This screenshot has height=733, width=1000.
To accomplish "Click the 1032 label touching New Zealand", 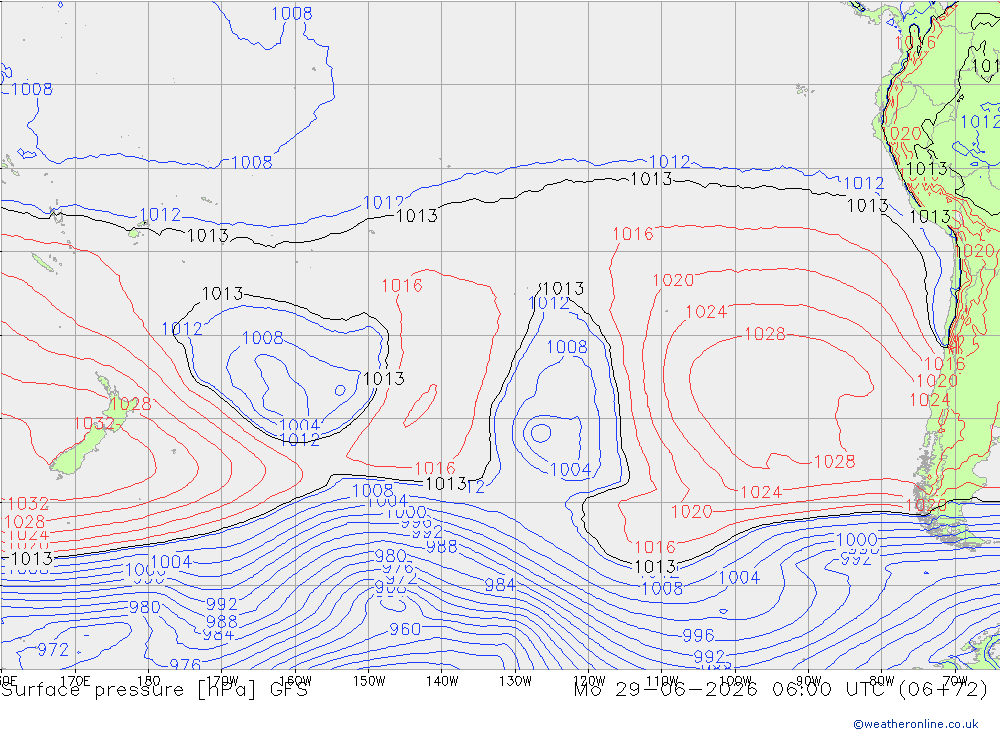I will 94,424.
